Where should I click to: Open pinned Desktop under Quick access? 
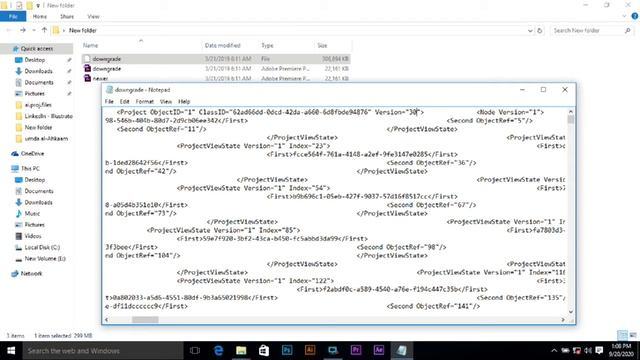click(x=35, y=60)
